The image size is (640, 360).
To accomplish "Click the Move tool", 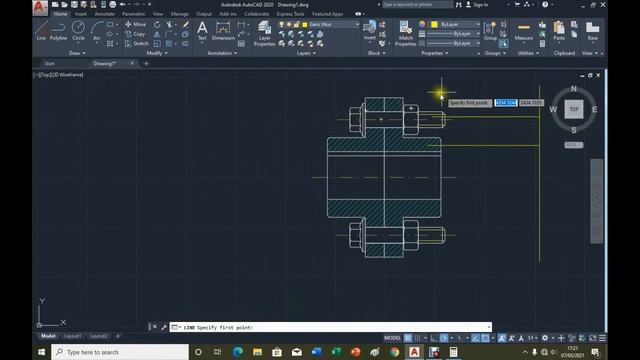I will coord(136,24).
